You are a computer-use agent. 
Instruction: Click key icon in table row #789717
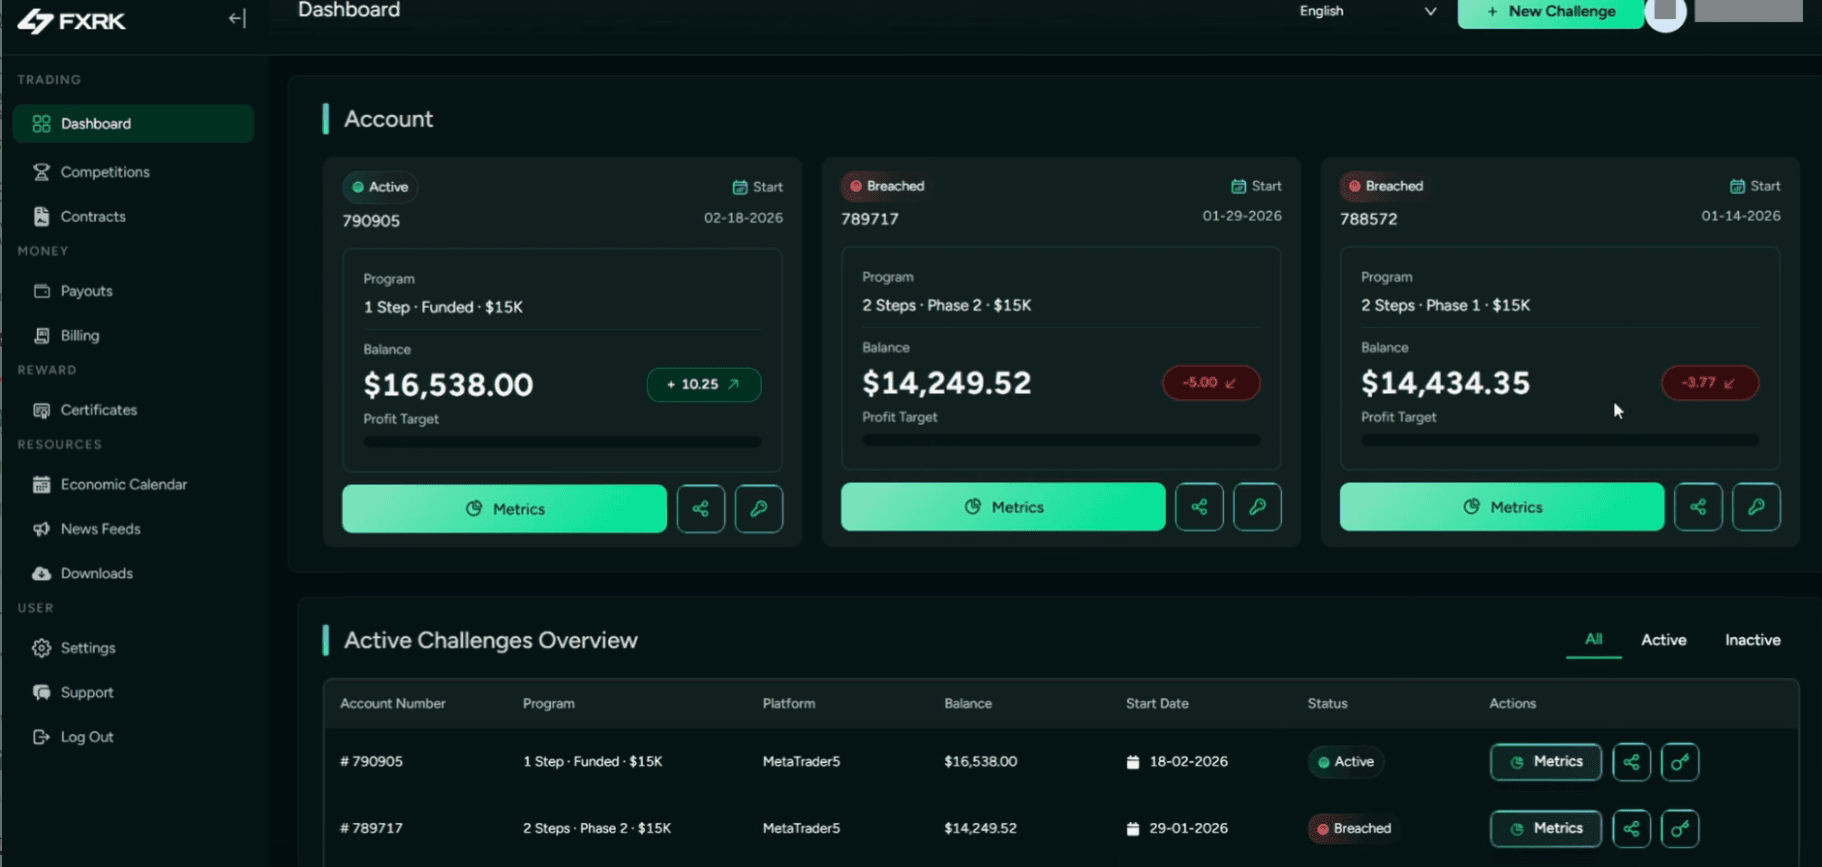tap(1680, 829)
